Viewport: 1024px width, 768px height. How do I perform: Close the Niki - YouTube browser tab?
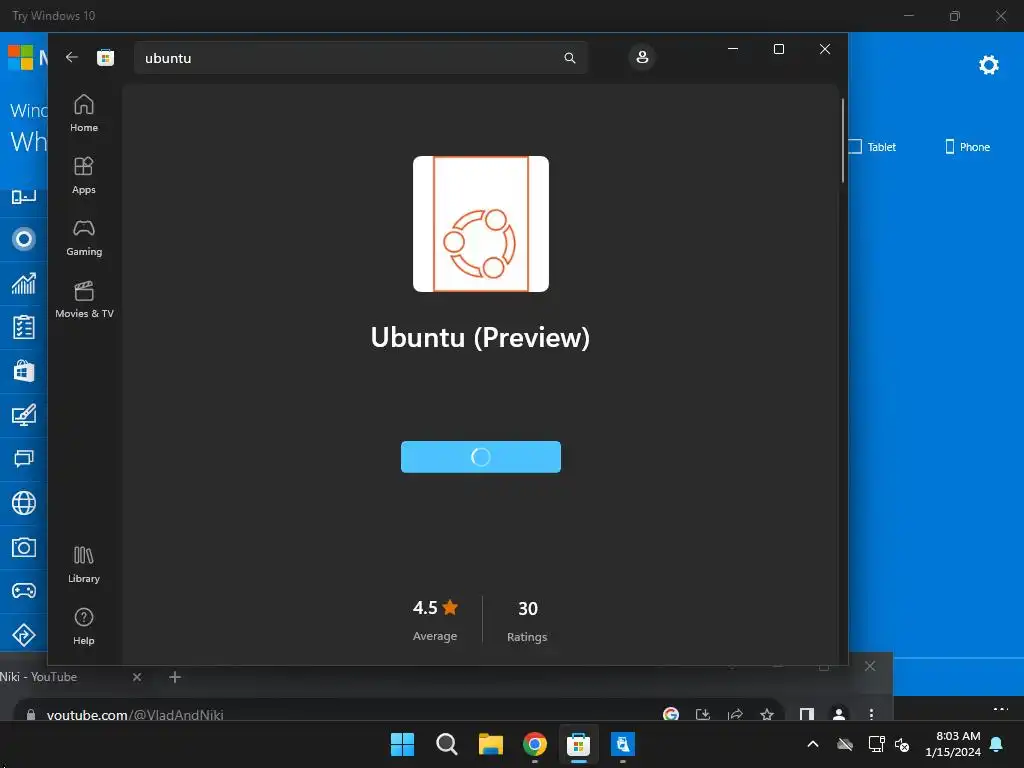(137, 677)
